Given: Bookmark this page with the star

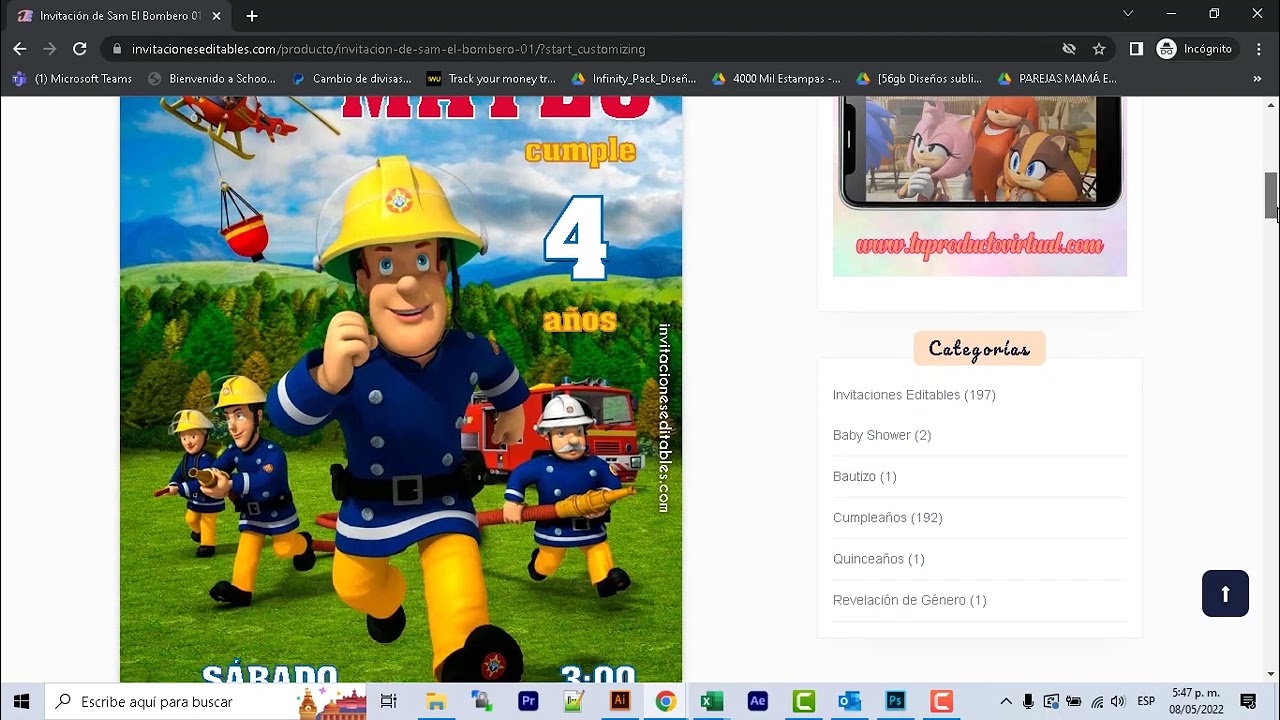Looking at the screenshot, I should pyautogui.click(x=1099, y=49).
